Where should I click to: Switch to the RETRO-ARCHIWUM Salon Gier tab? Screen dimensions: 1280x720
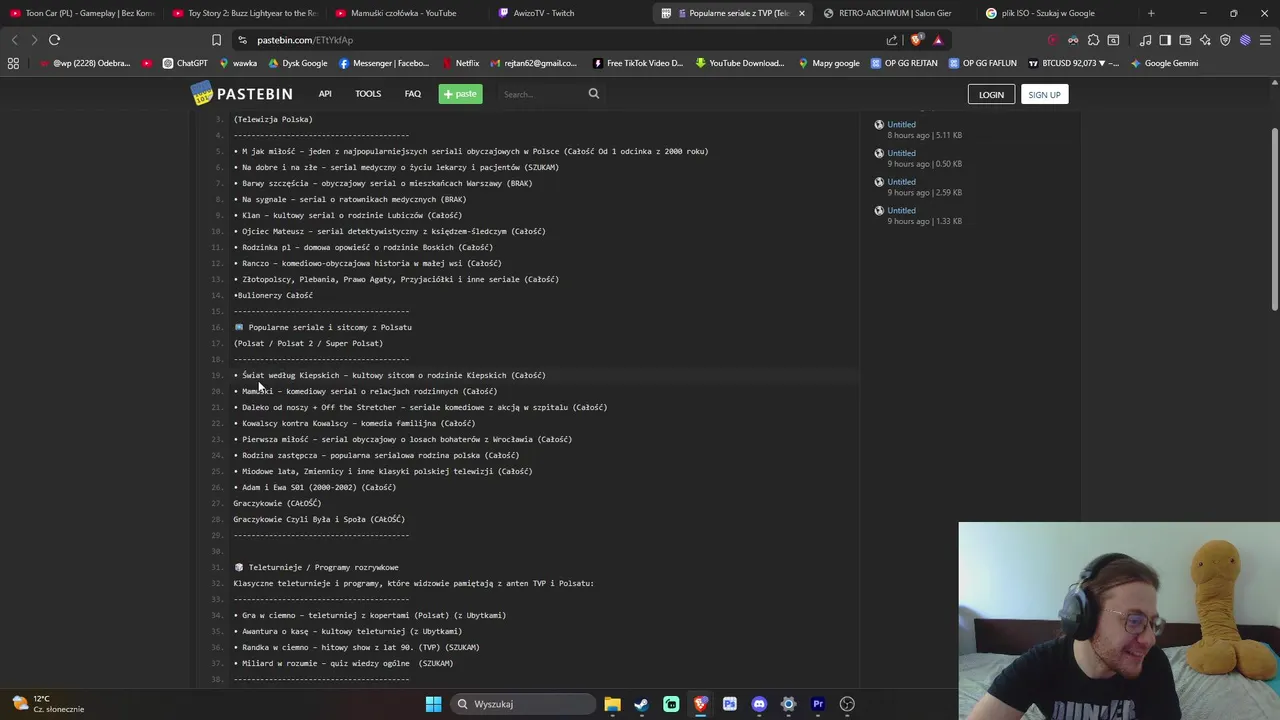click(895, 13)
